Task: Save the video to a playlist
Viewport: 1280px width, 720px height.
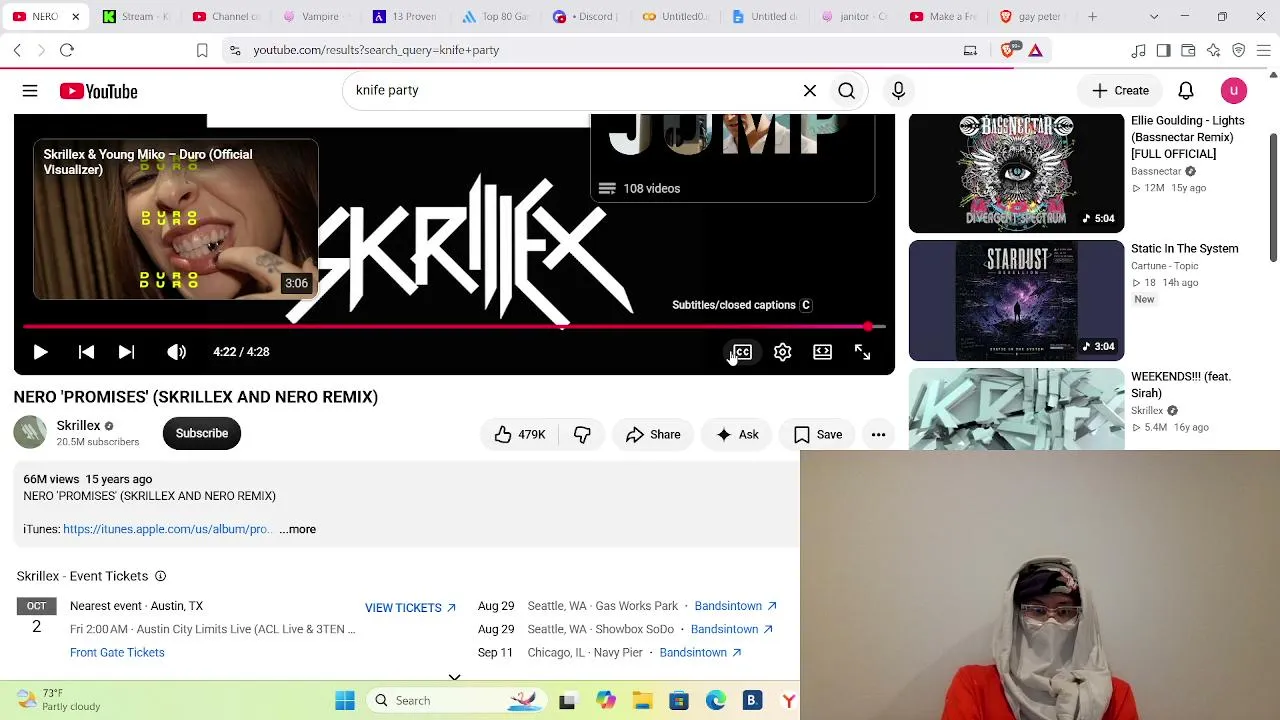Action: [x=818, y=434]
